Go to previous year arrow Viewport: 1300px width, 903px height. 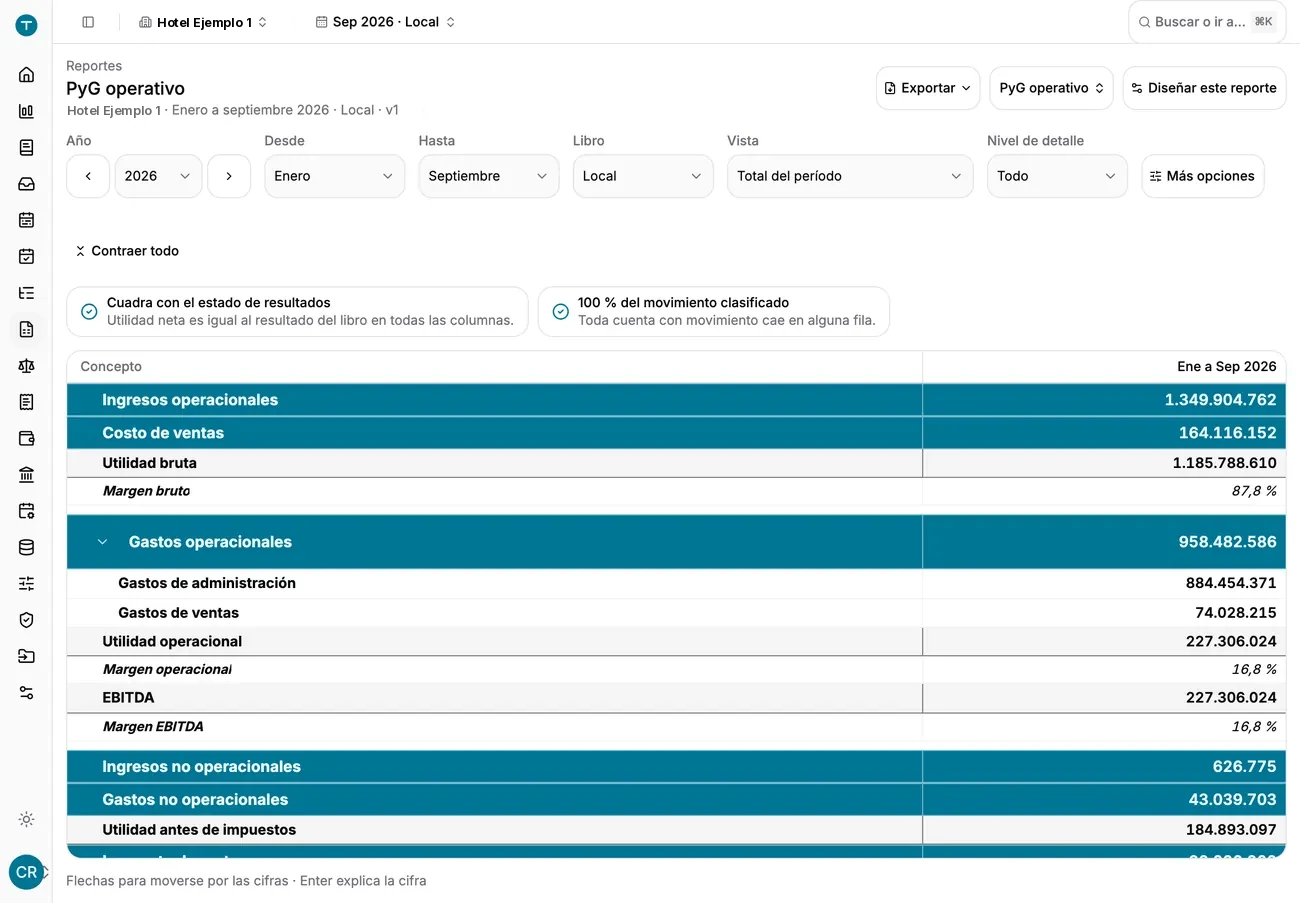[x=88, y=176]
